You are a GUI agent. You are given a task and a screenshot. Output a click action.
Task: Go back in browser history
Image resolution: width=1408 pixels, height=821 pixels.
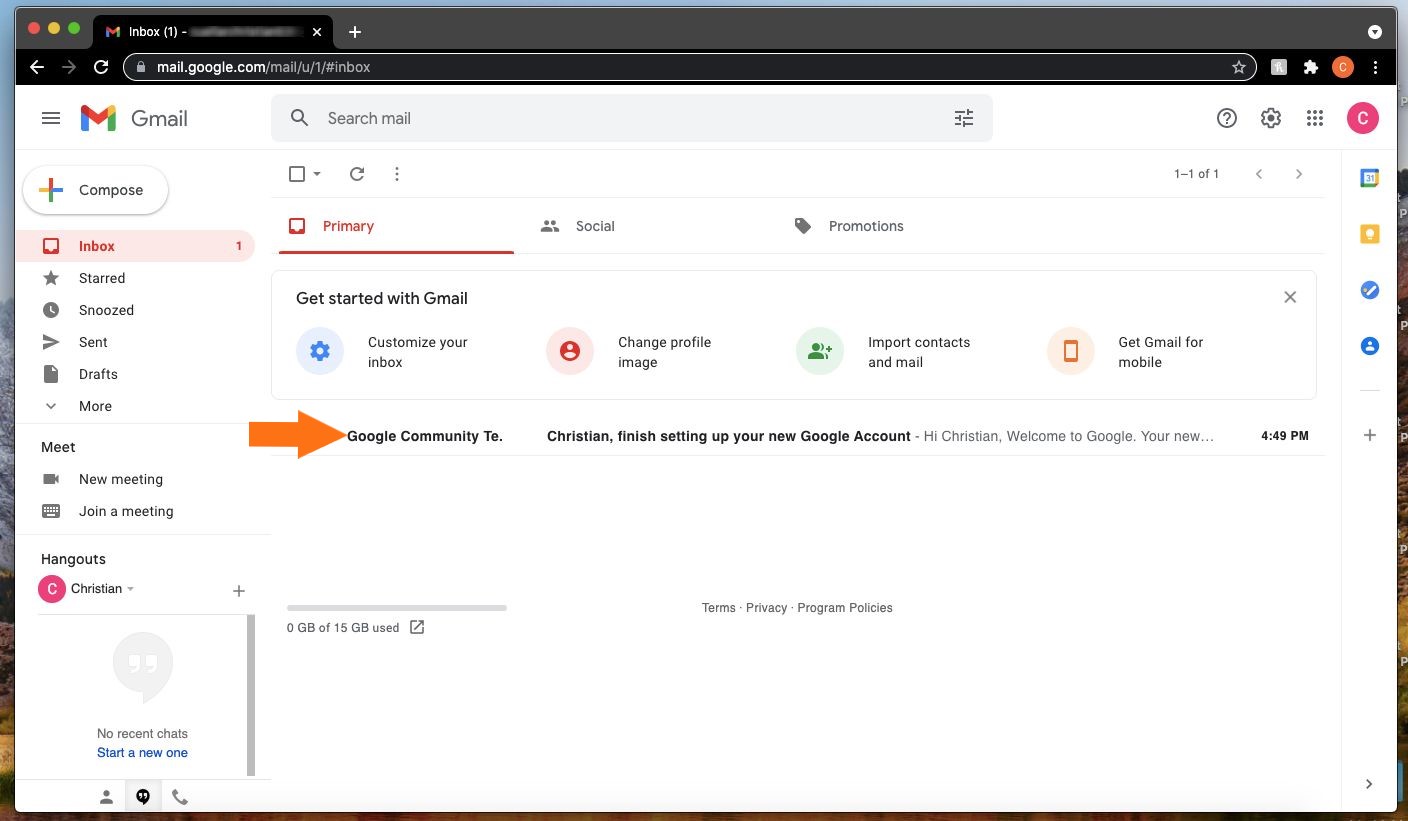pyautogui.click(x=37, y=67)
